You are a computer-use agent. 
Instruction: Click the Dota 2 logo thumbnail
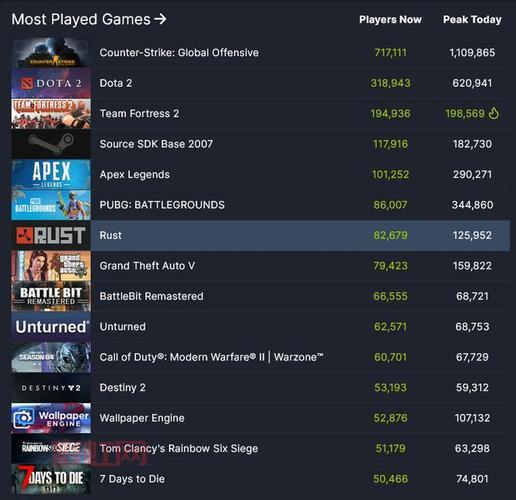51,83
